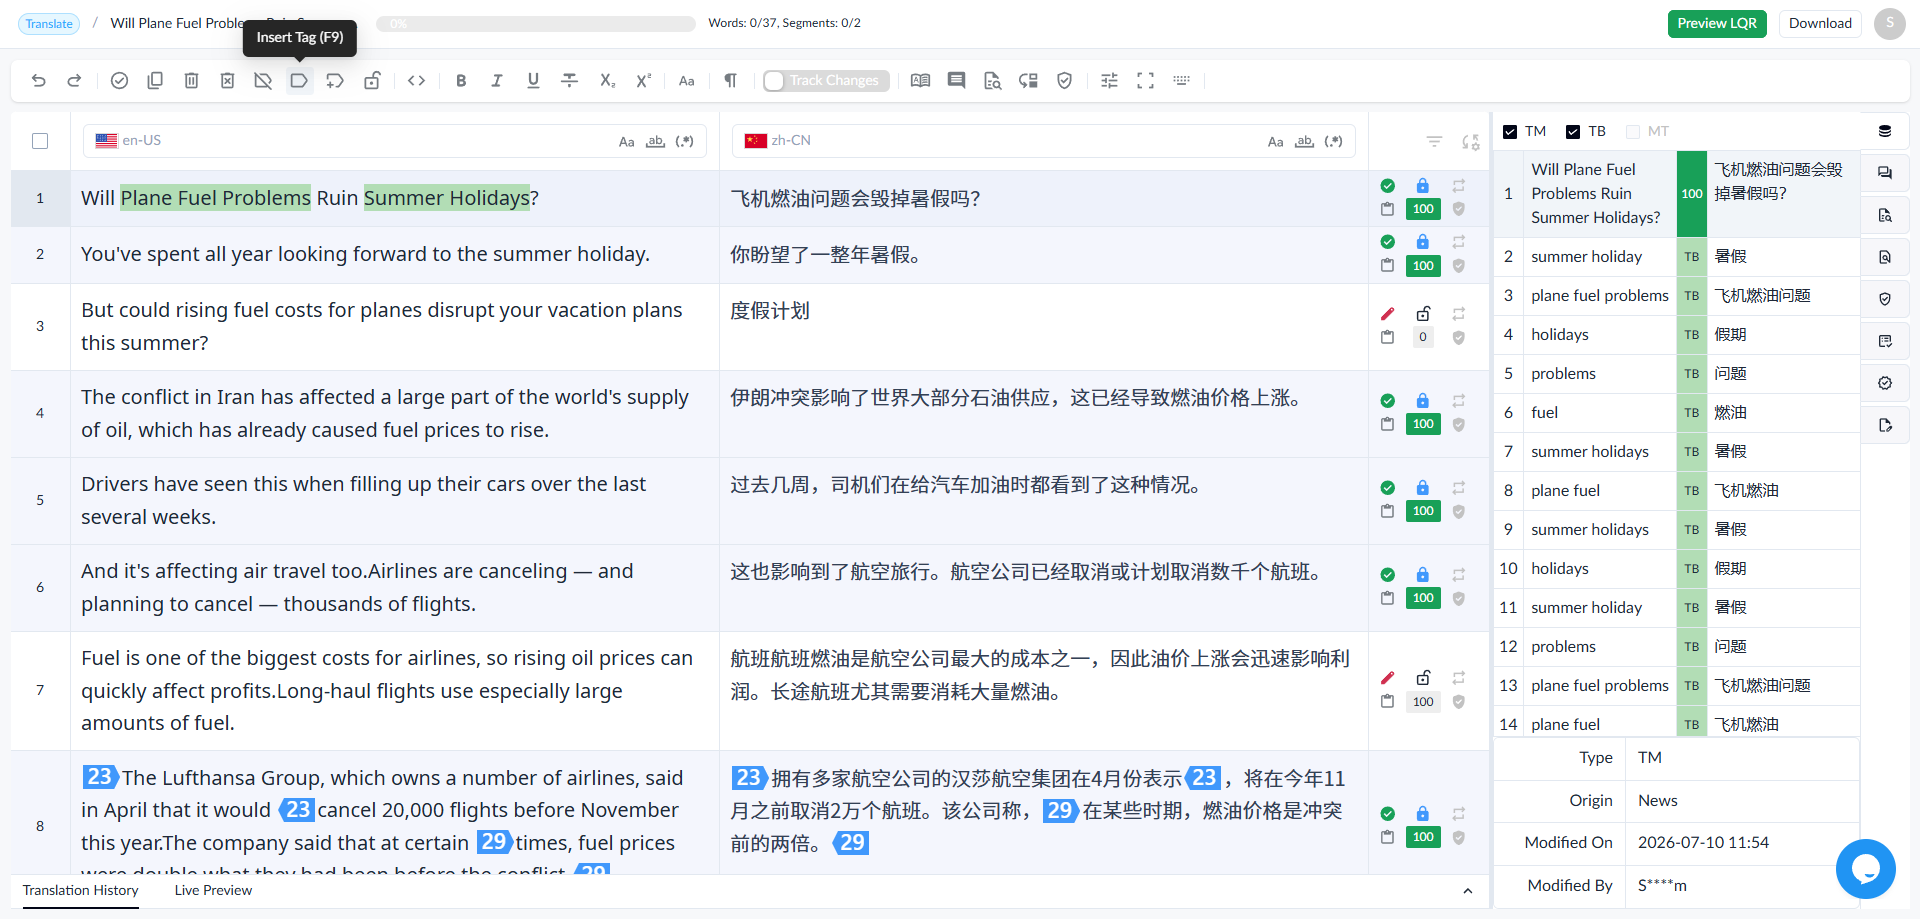Click the Preview LQR button

(x=1717, y=24)
